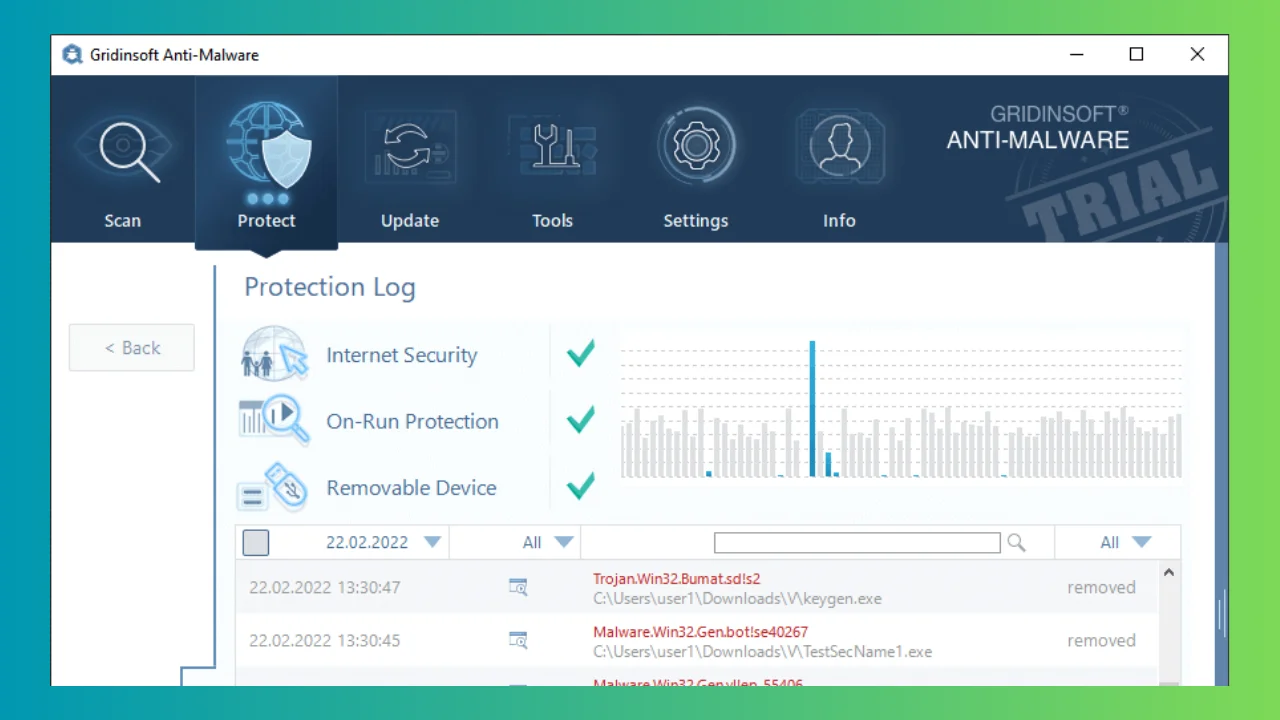Image resolution: width=1280 pixels, height=720 pixels.
Task: Click details icon for 13:30:47 entry
Action: [x=518, y=587]
